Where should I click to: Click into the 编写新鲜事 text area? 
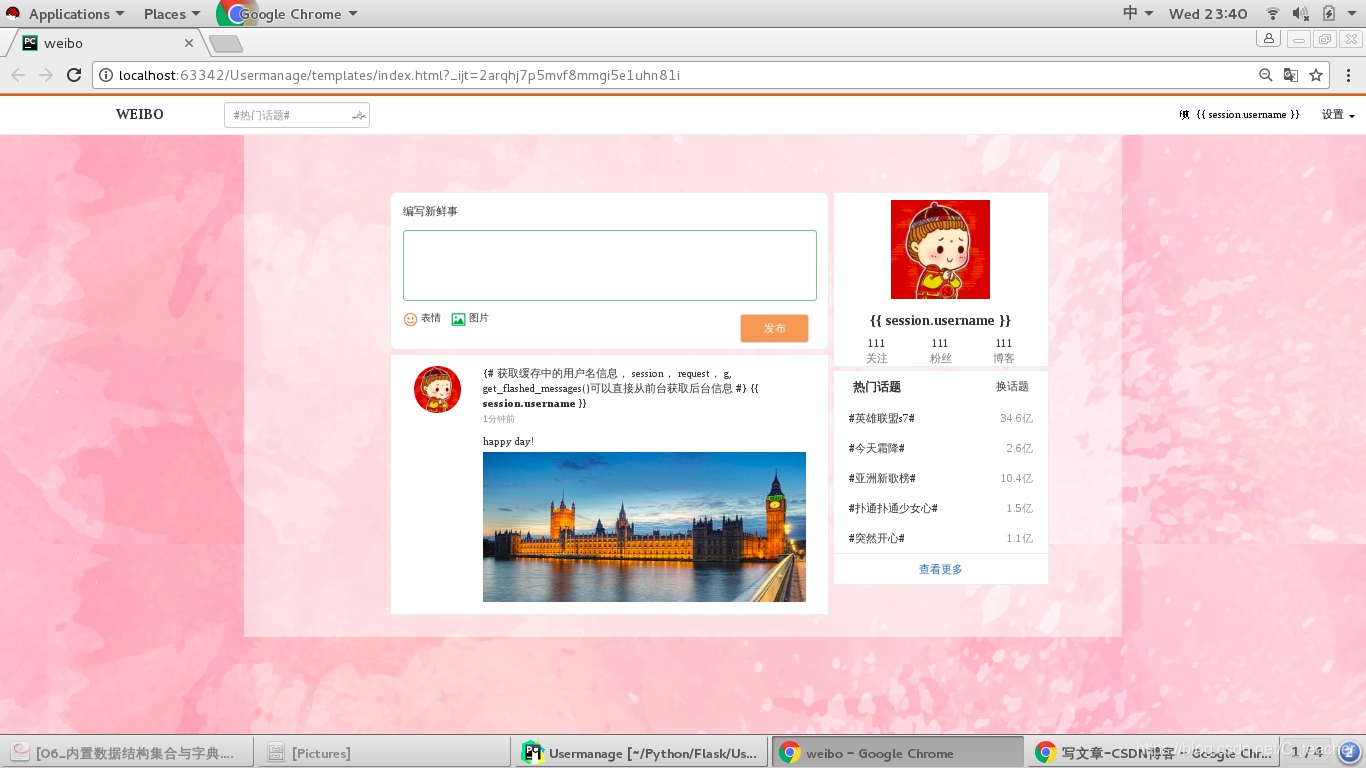pos(610,265)
